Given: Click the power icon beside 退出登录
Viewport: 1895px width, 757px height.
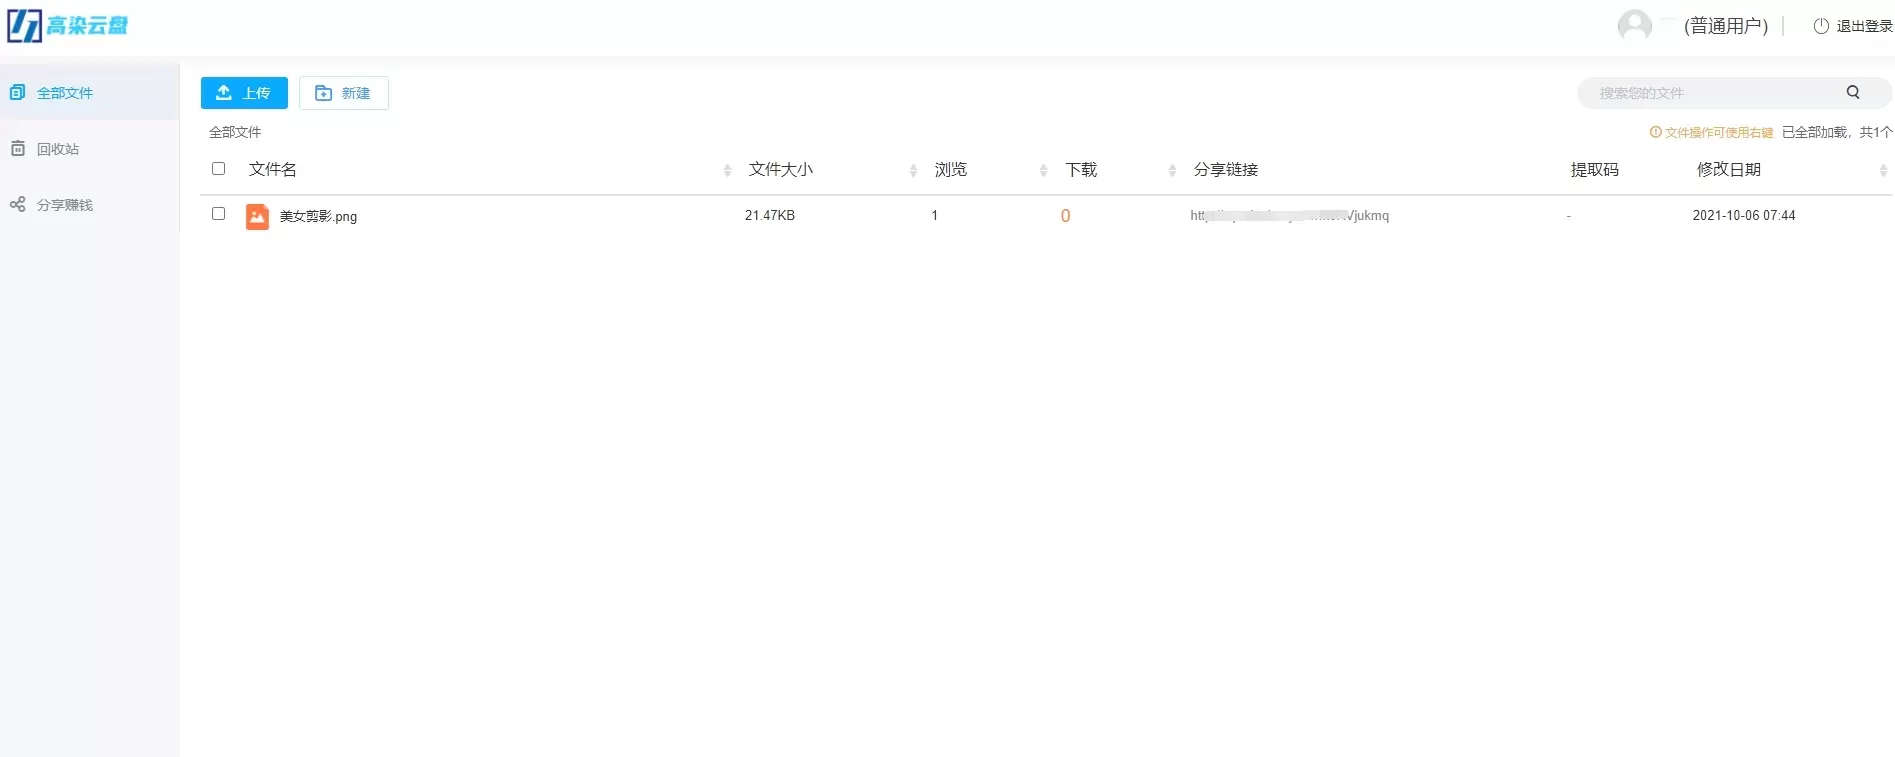Looking at the screenshot, I should [x=1821, y=27].
